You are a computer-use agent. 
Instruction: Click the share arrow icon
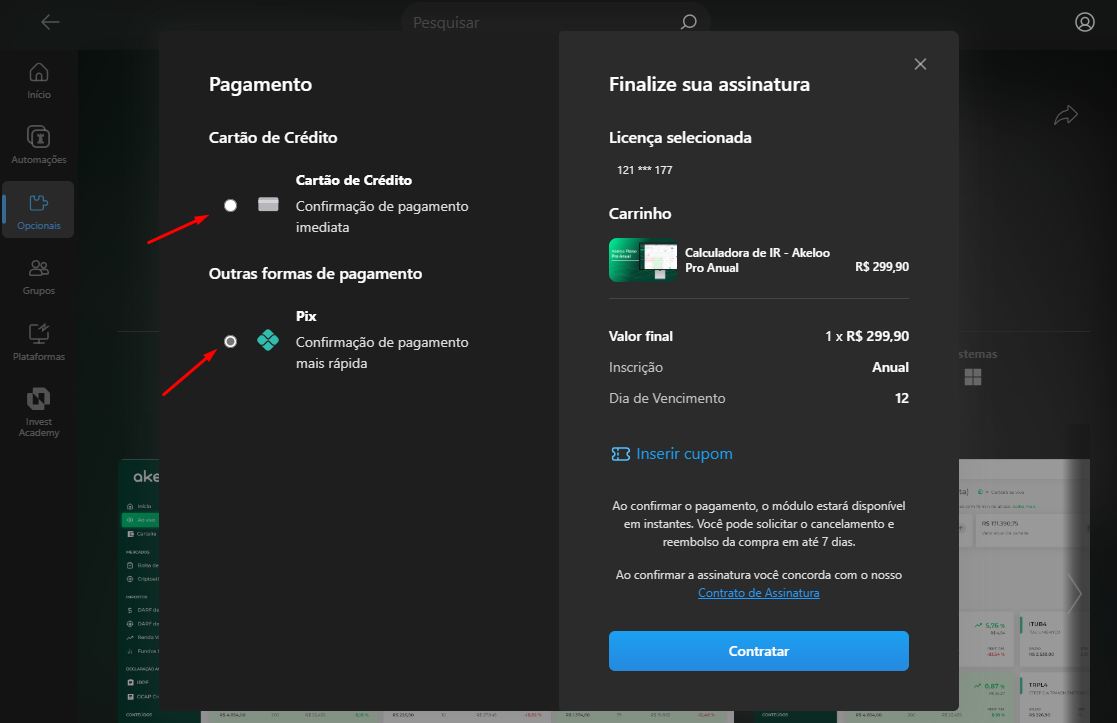[1066, 115]
